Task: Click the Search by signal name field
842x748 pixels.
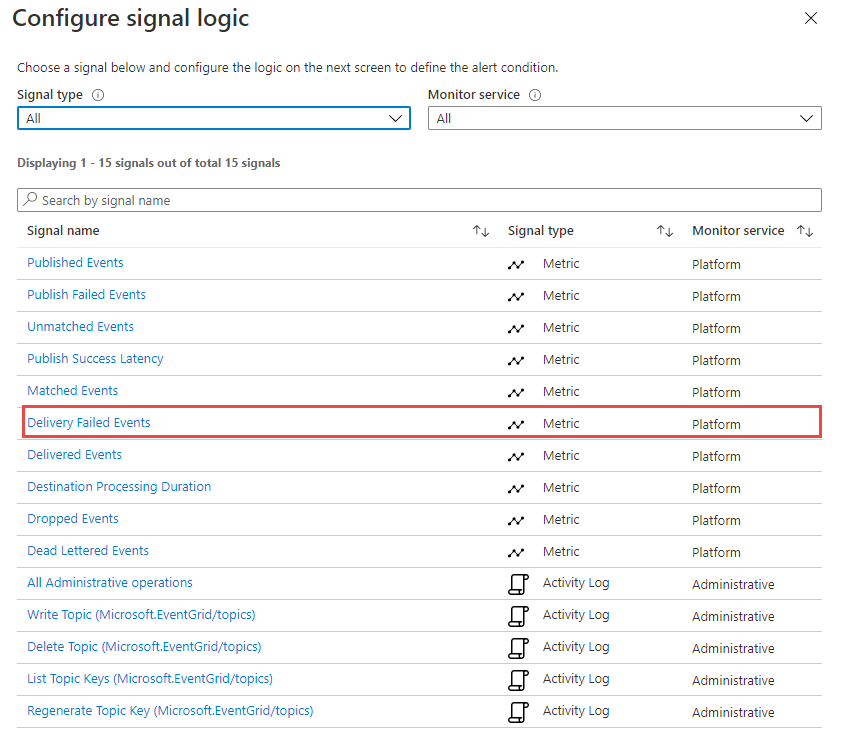Action: [x=419, y=200]
